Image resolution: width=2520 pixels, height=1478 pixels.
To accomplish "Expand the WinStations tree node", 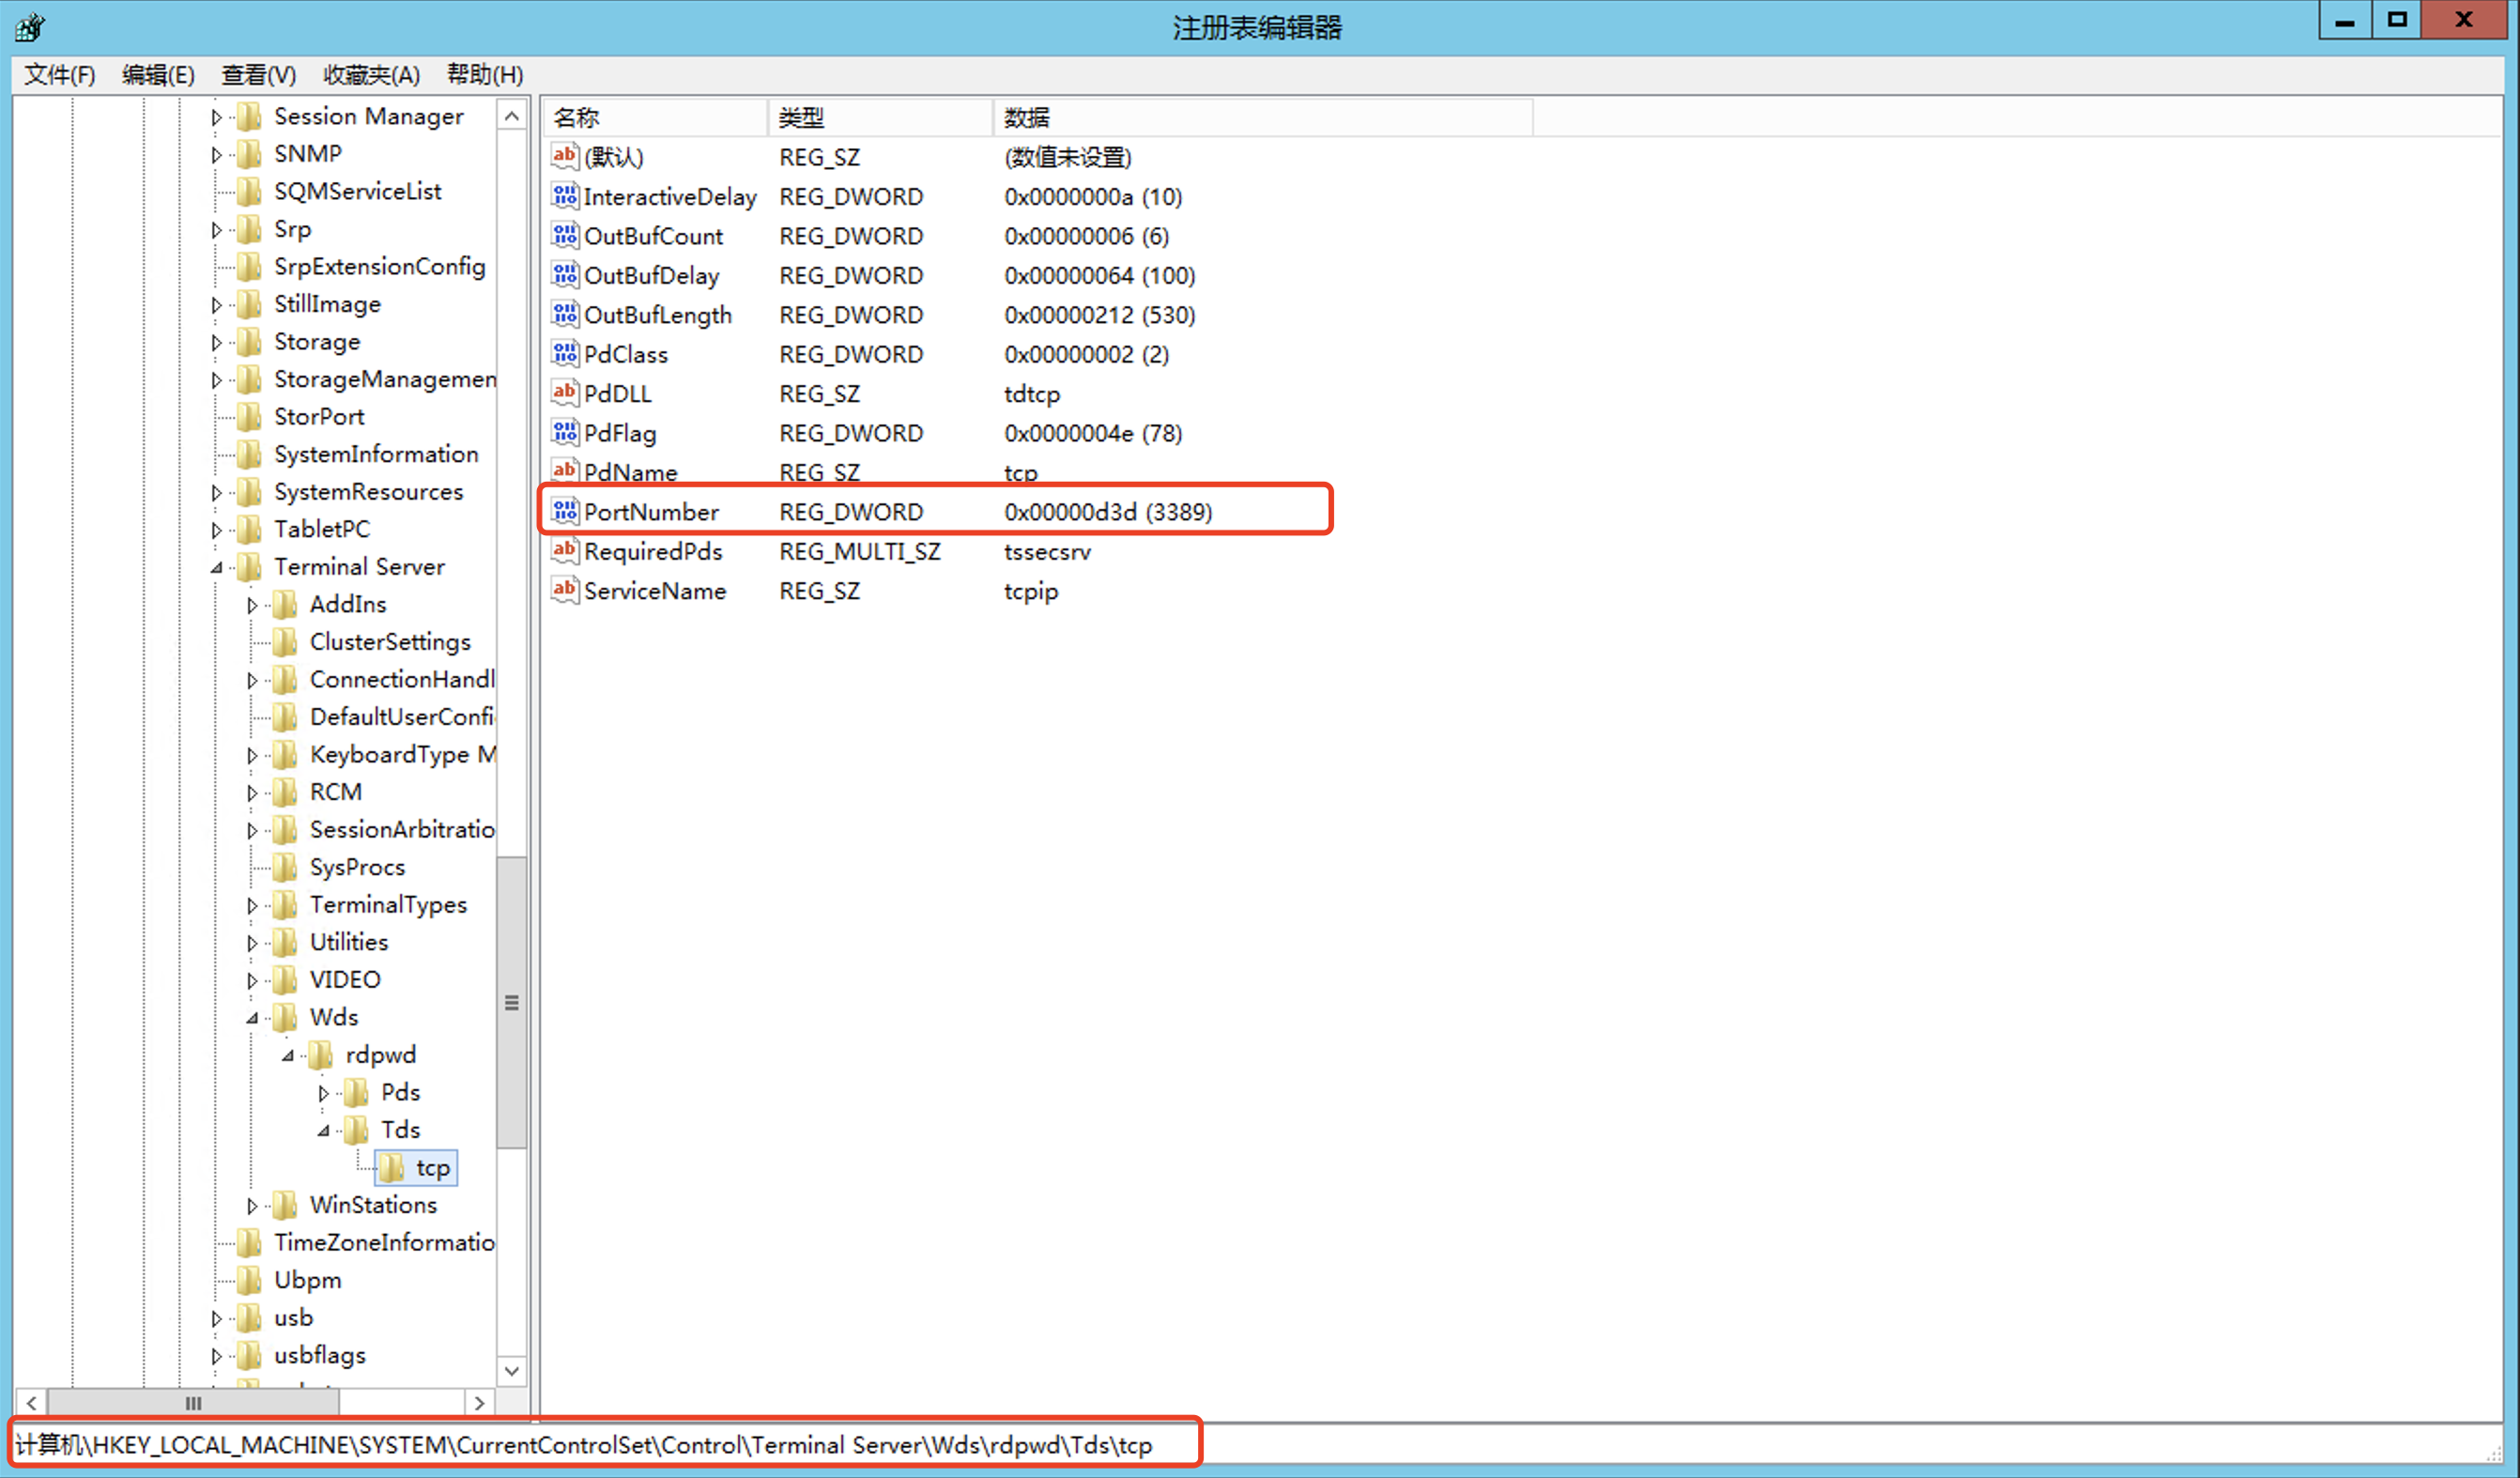I will tap(252, 1206).
